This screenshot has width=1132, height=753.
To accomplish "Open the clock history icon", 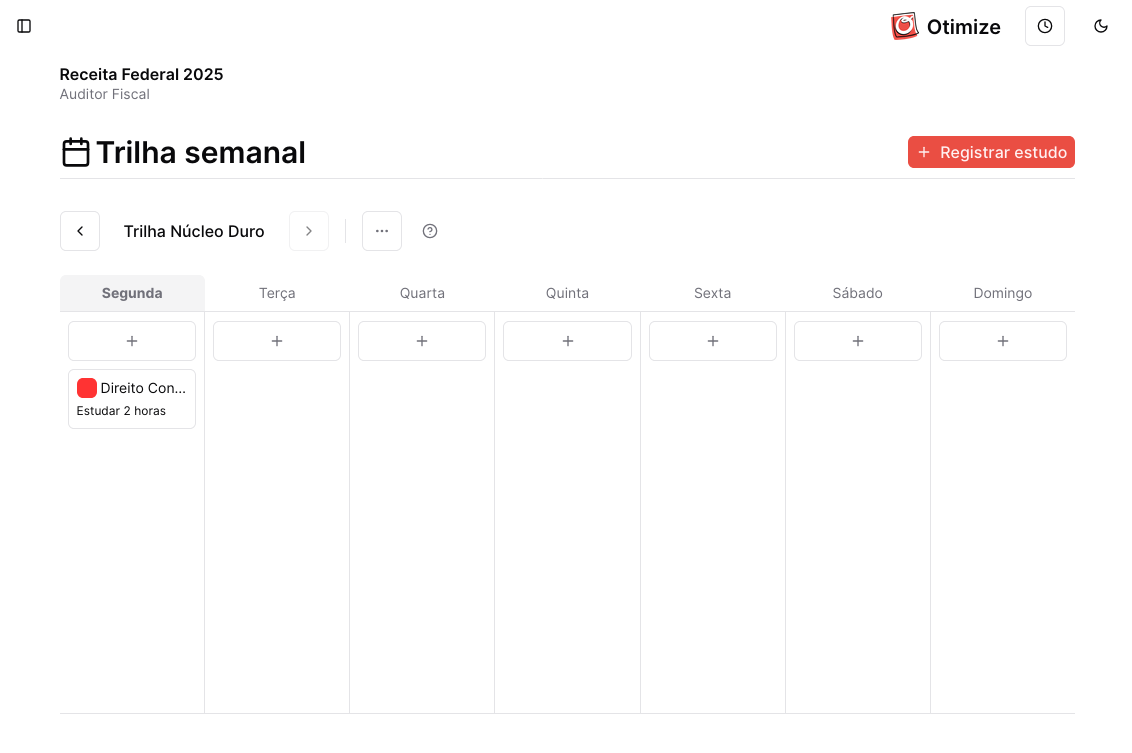I will click(1045, 26).
